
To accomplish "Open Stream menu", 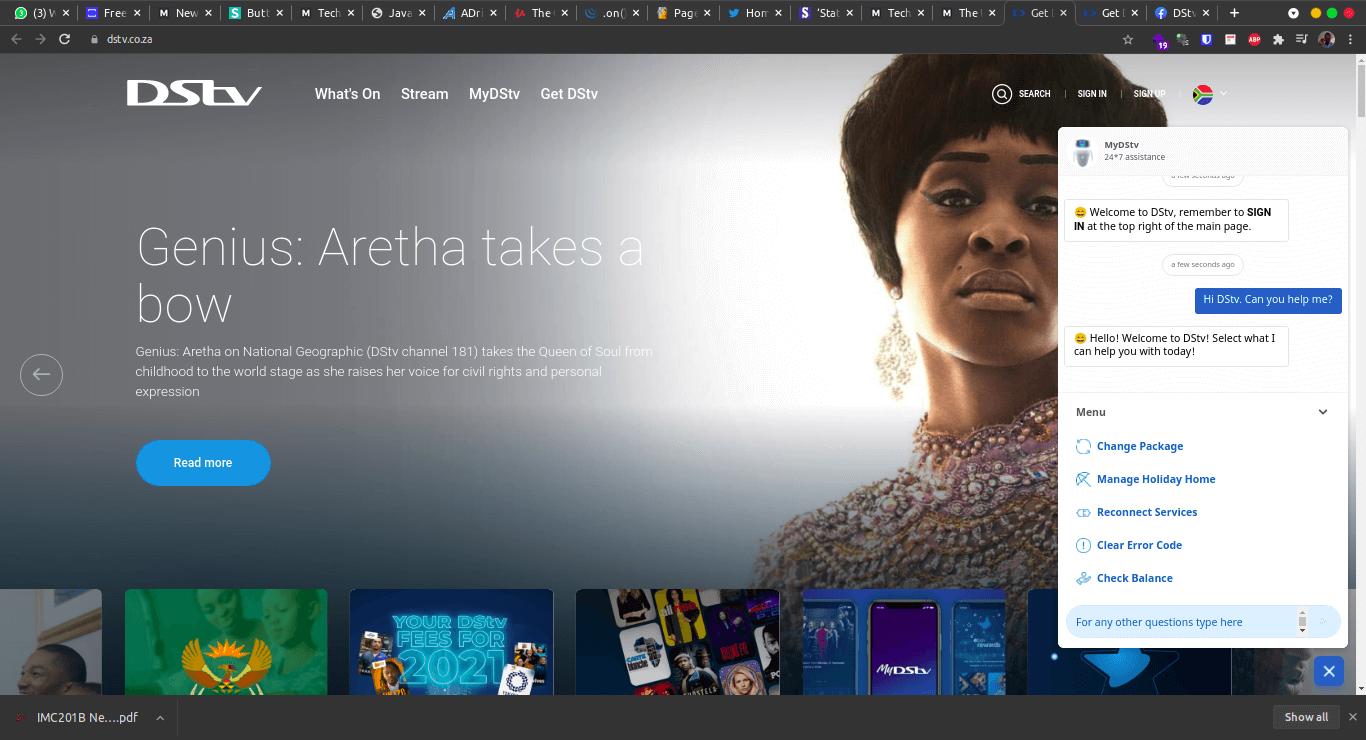I will tap(424, 94).
